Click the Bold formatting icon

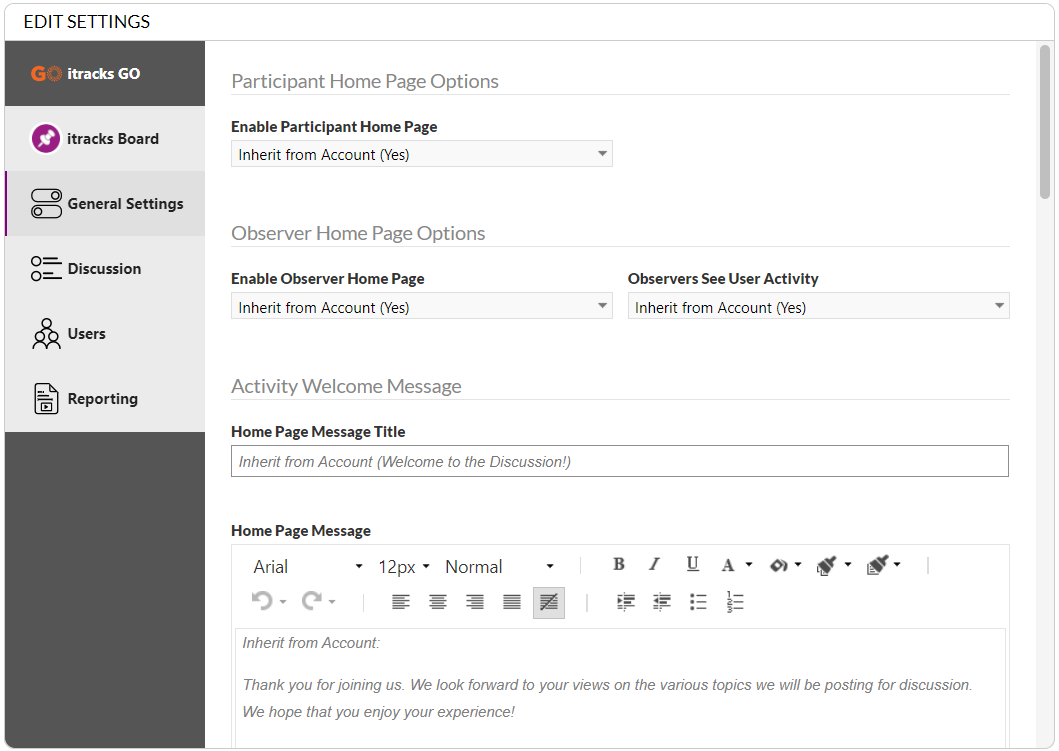619,565
